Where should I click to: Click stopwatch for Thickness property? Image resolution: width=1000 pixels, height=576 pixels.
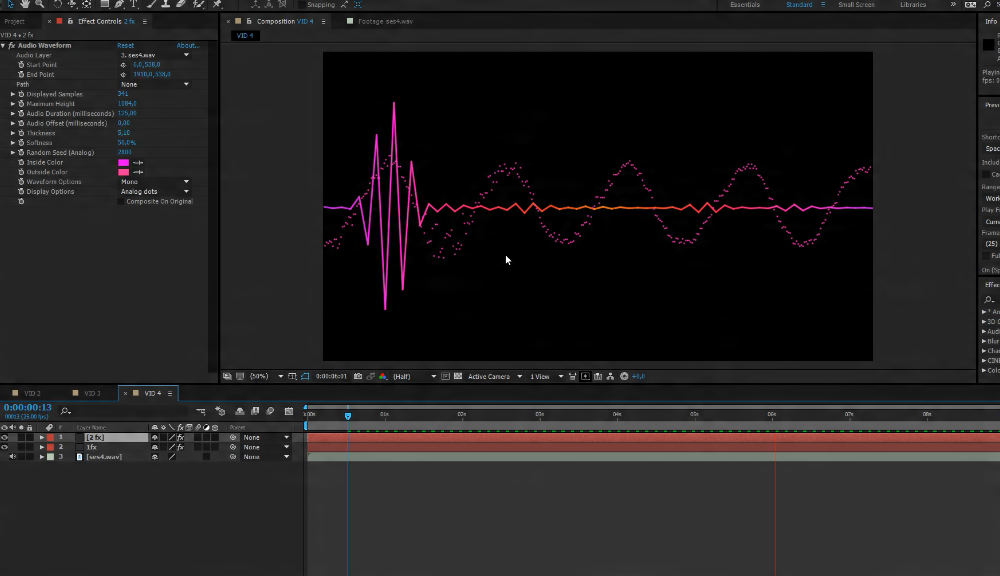(21, 133)
